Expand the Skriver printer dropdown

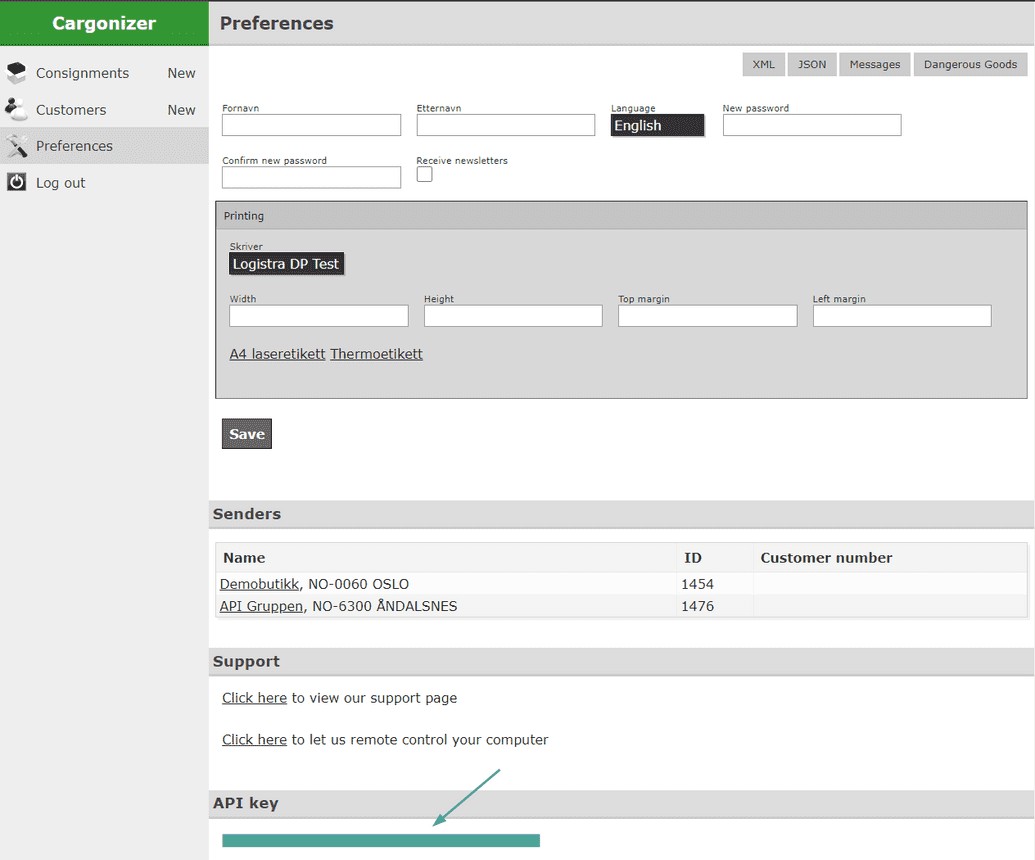286,264
